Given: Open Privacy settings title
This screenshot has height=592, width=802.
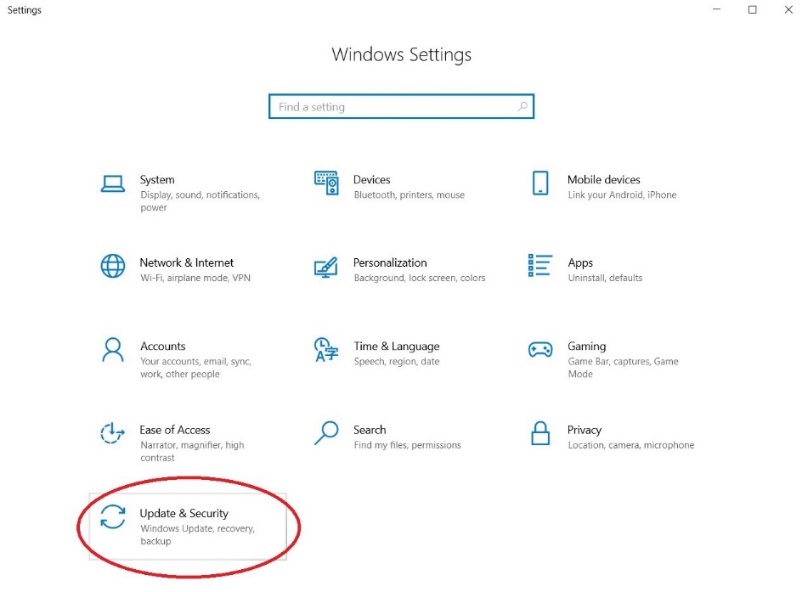Looking at the screenshot, I should [x=585, y=430].
